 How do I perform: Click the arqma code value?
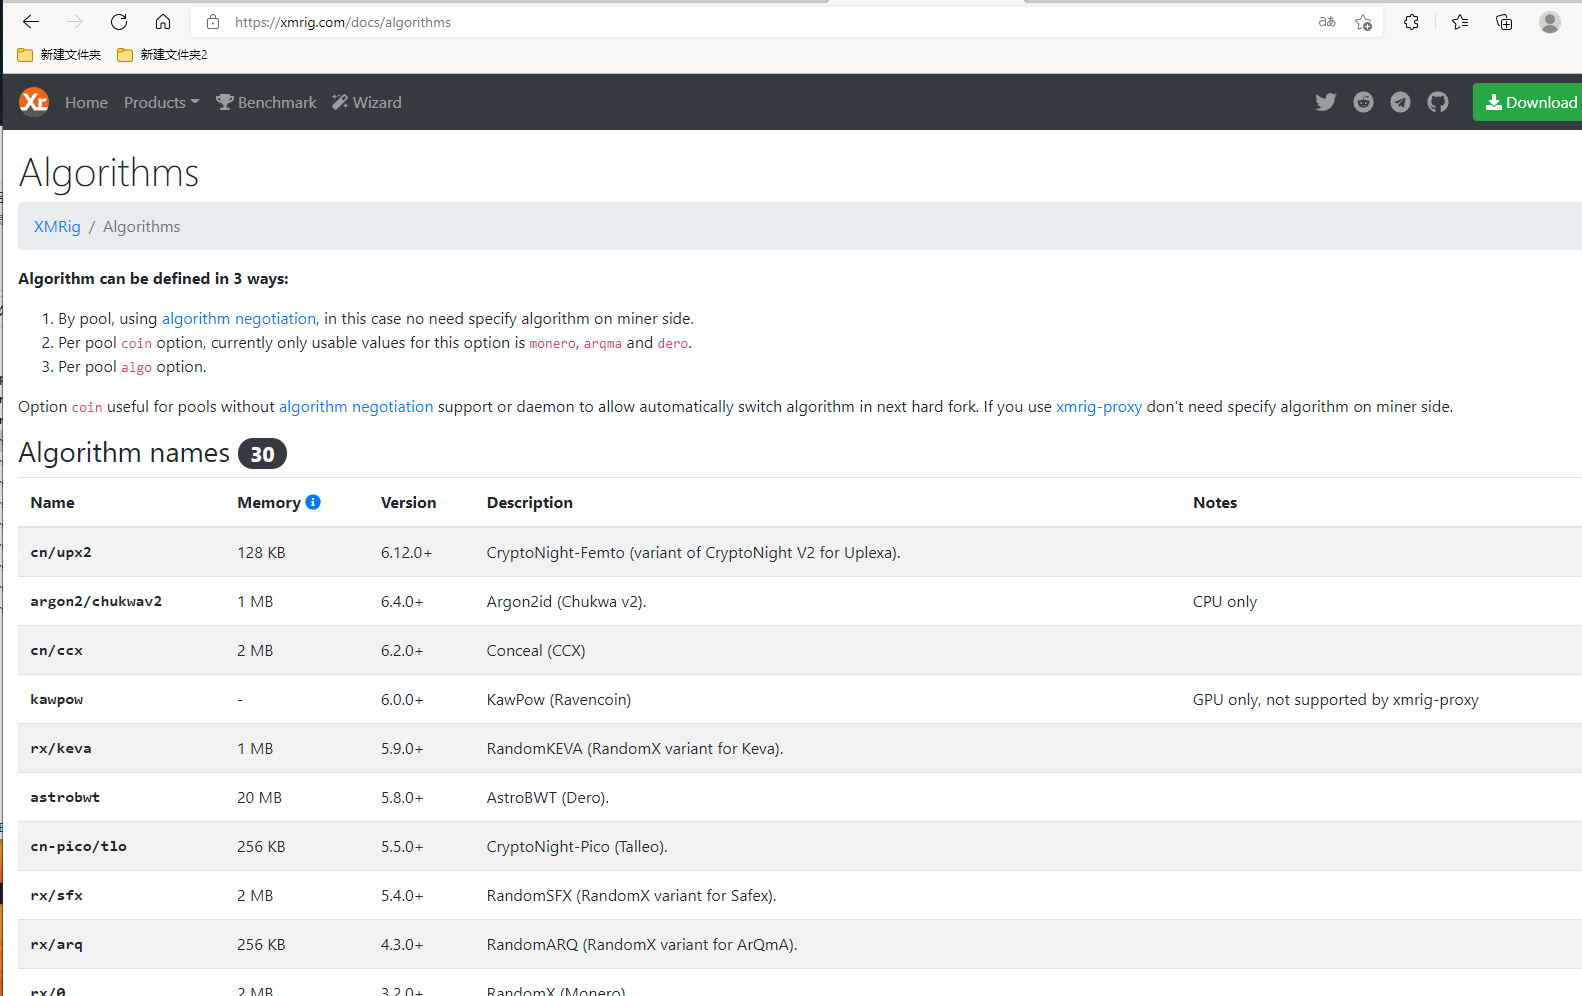point(603,343)
